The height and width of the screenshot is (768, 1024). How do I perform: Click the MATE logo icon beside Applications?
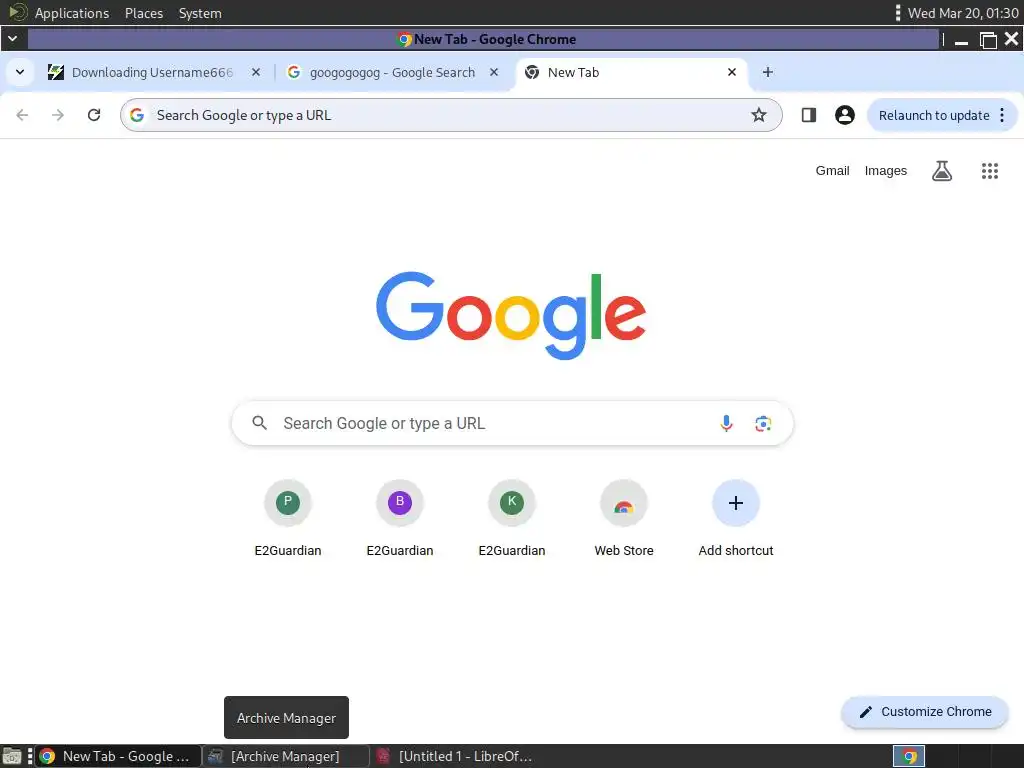click(x=17, y=12)
